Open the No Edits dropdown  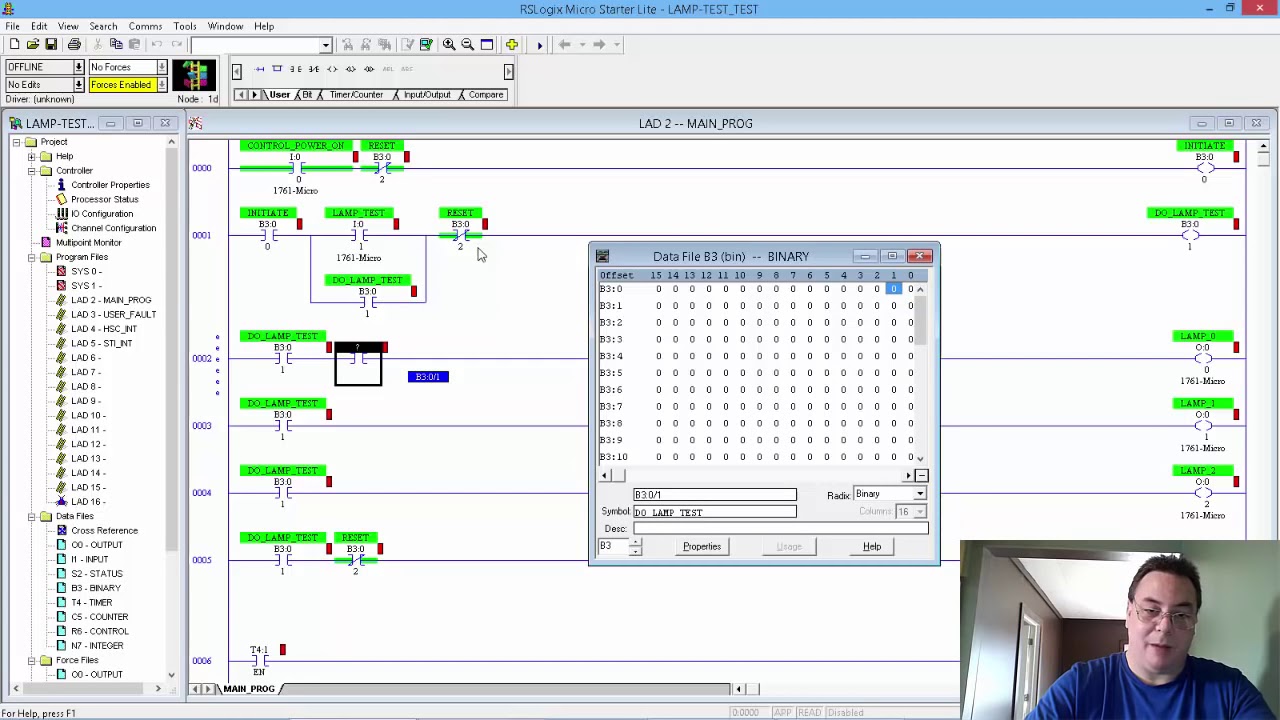click(x=78, y=85)
